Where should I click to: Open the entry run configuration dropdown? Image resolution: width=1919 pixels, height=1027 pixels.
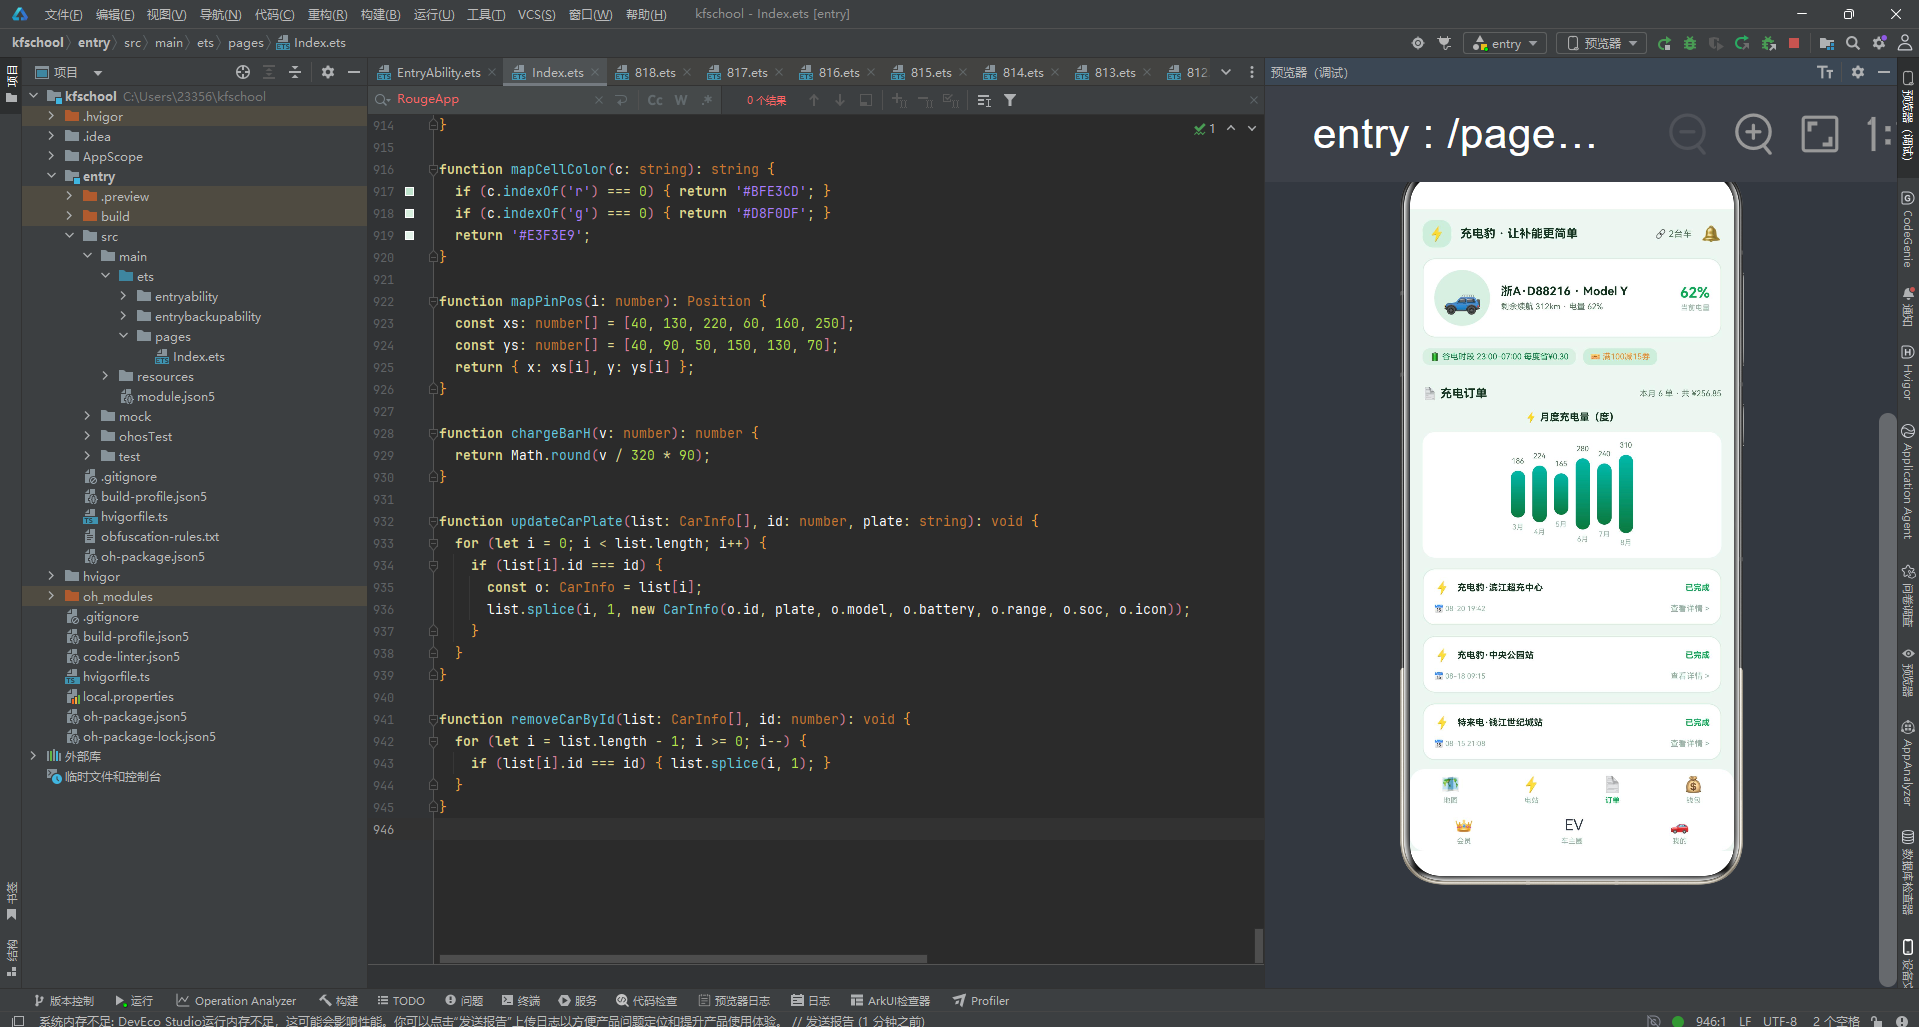point(1505,43)
